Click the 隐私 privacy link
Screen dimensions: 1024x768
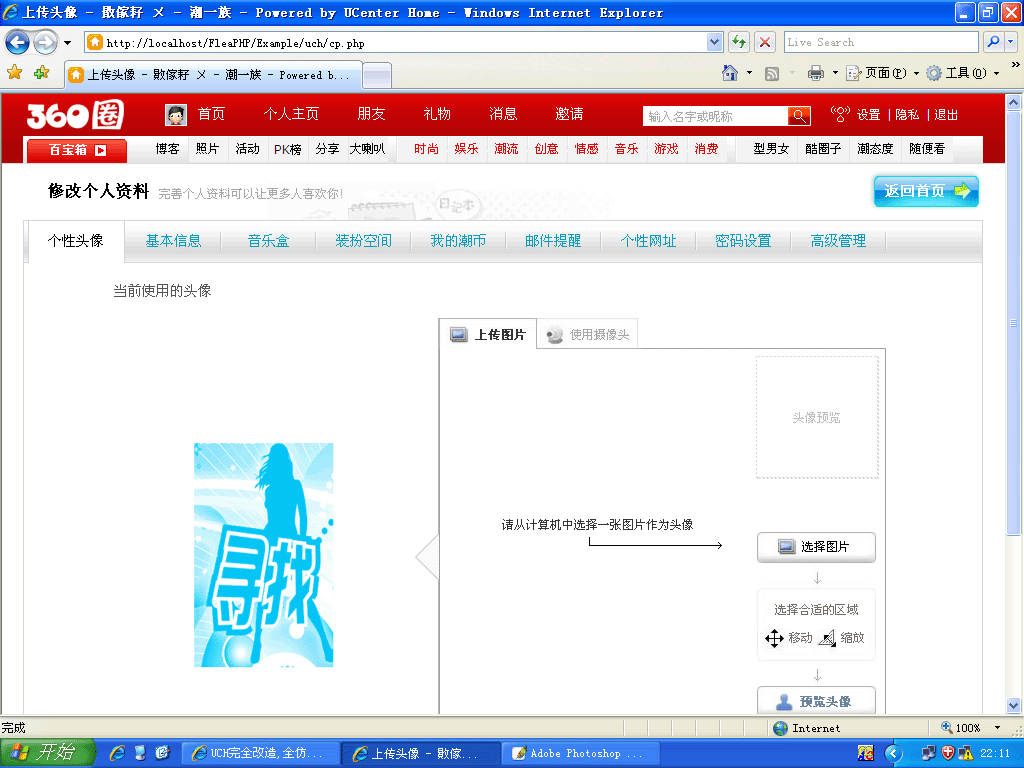907,115
